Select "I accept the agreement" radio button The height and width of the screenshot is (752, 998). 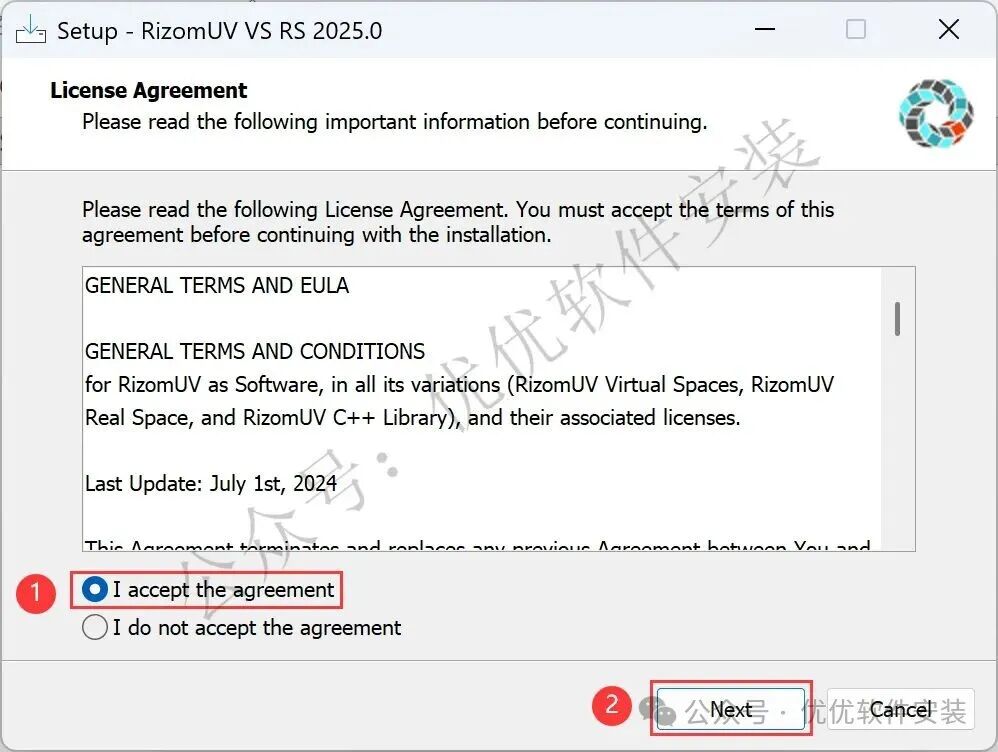[x=95, y=590]
